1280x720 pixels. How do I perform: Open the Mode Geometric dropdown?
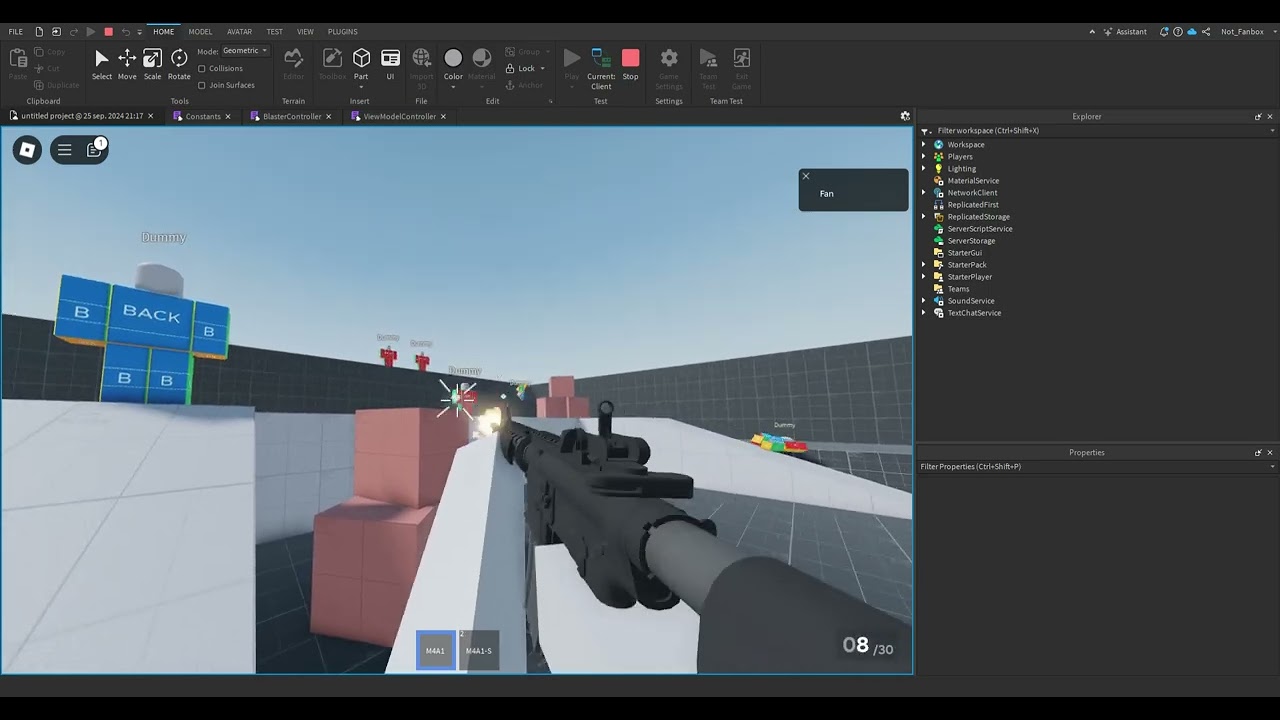point(245,51)
